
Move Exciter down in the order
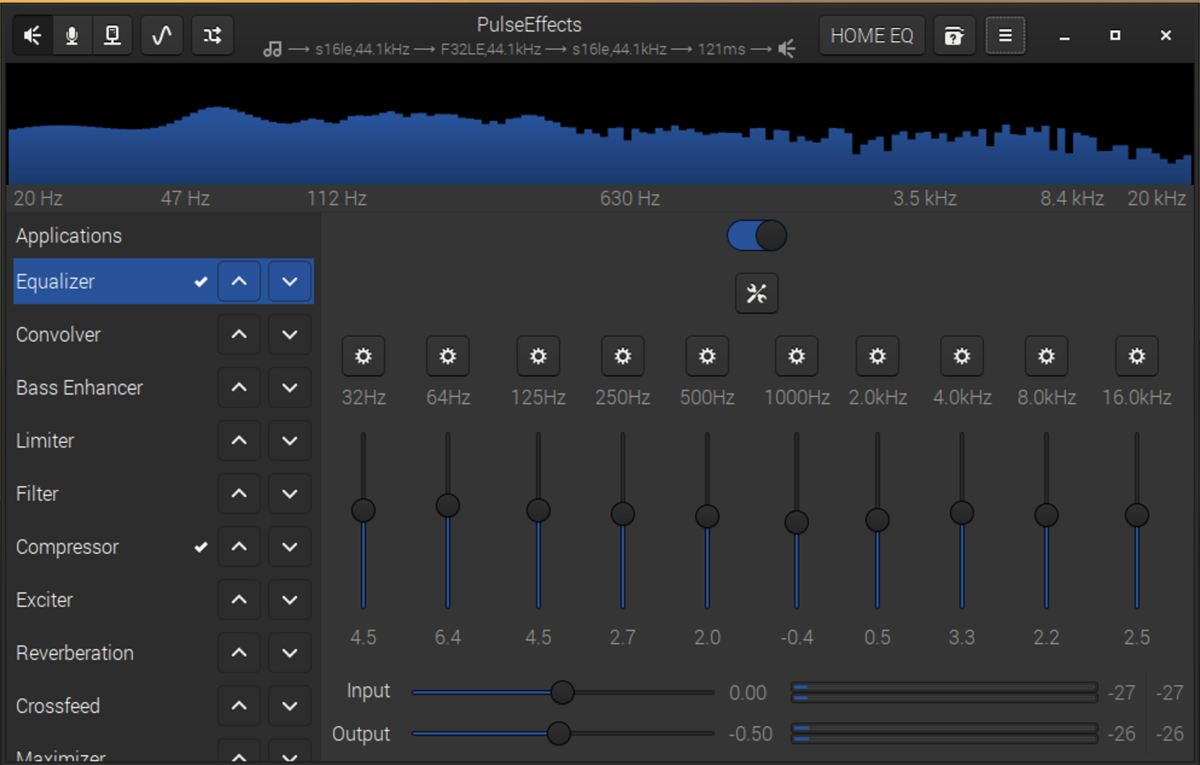pyautogui.click(x=290, y=600)
